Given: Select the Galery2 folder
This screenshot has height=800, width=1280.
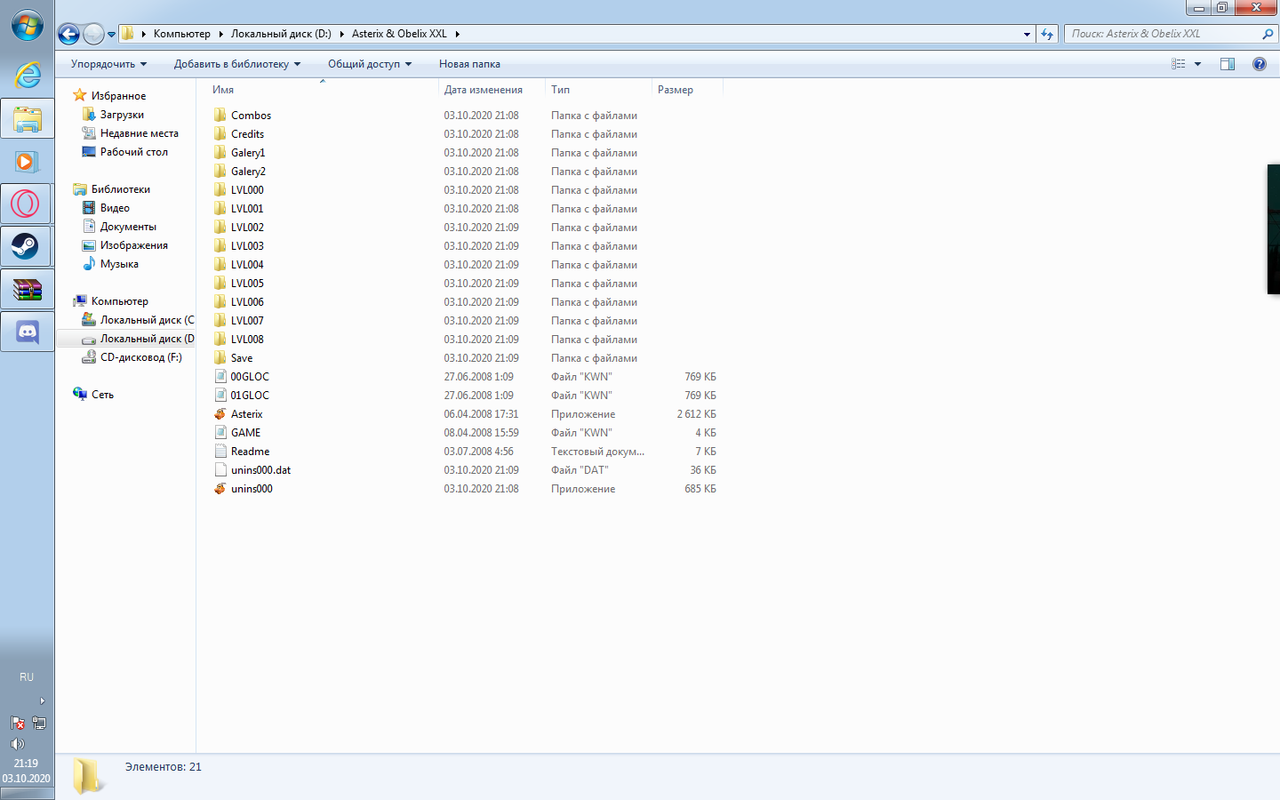Looking at the screenshot, I should tap(248, 171).
